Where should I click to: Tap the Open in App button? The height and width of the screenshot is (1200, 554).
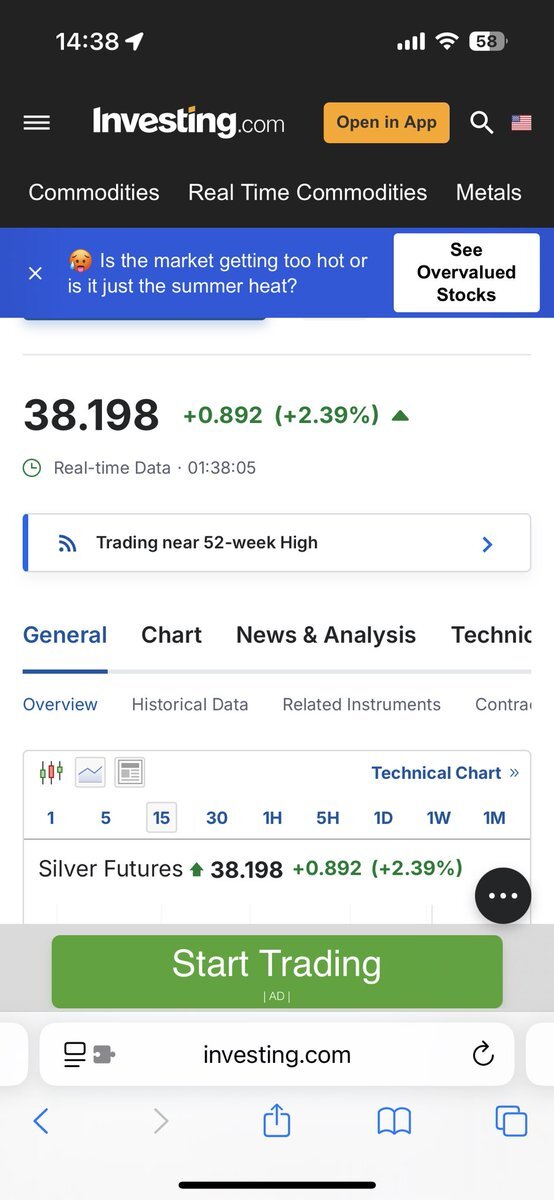(386, 123)
